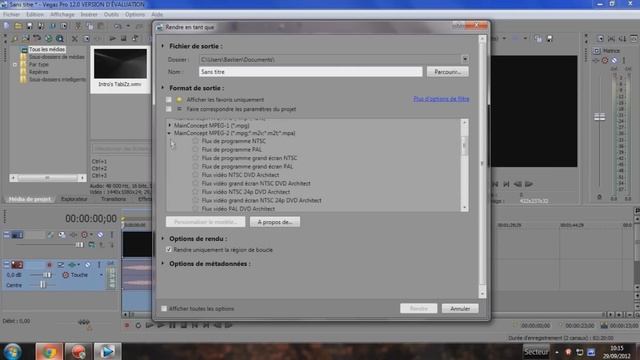This screenshot has width=640, height=360.
Task: Arm audio track 2 for recording
Action: 49,265
